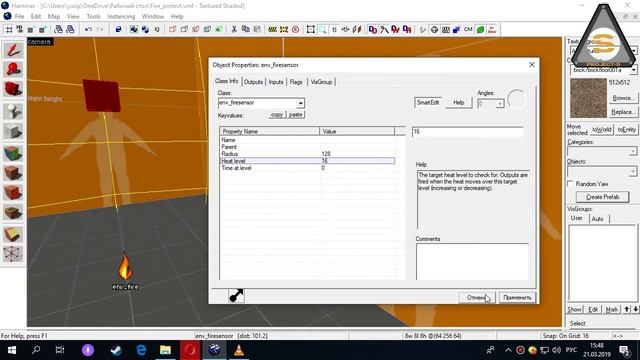
Task: Select the Clipping tool
Action: pos(13,234)
